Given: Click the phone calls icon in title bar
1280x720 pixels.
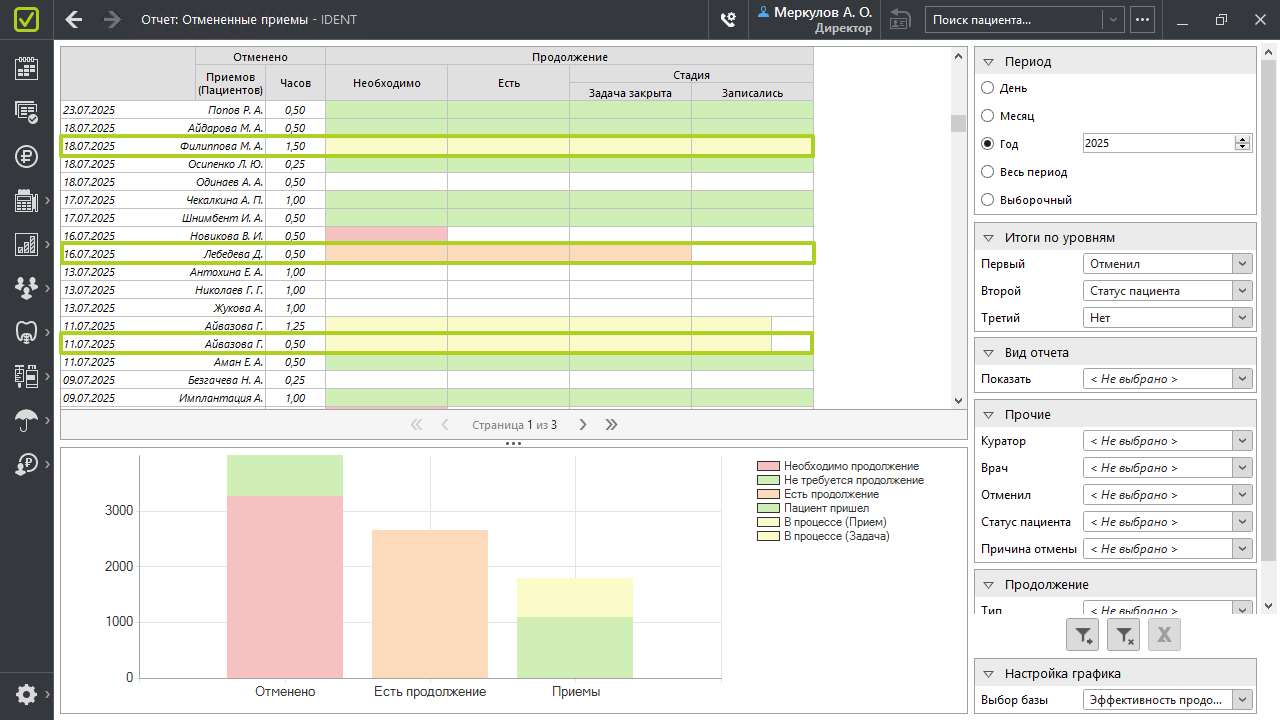Looking at the screenshot, I should 728,19.
